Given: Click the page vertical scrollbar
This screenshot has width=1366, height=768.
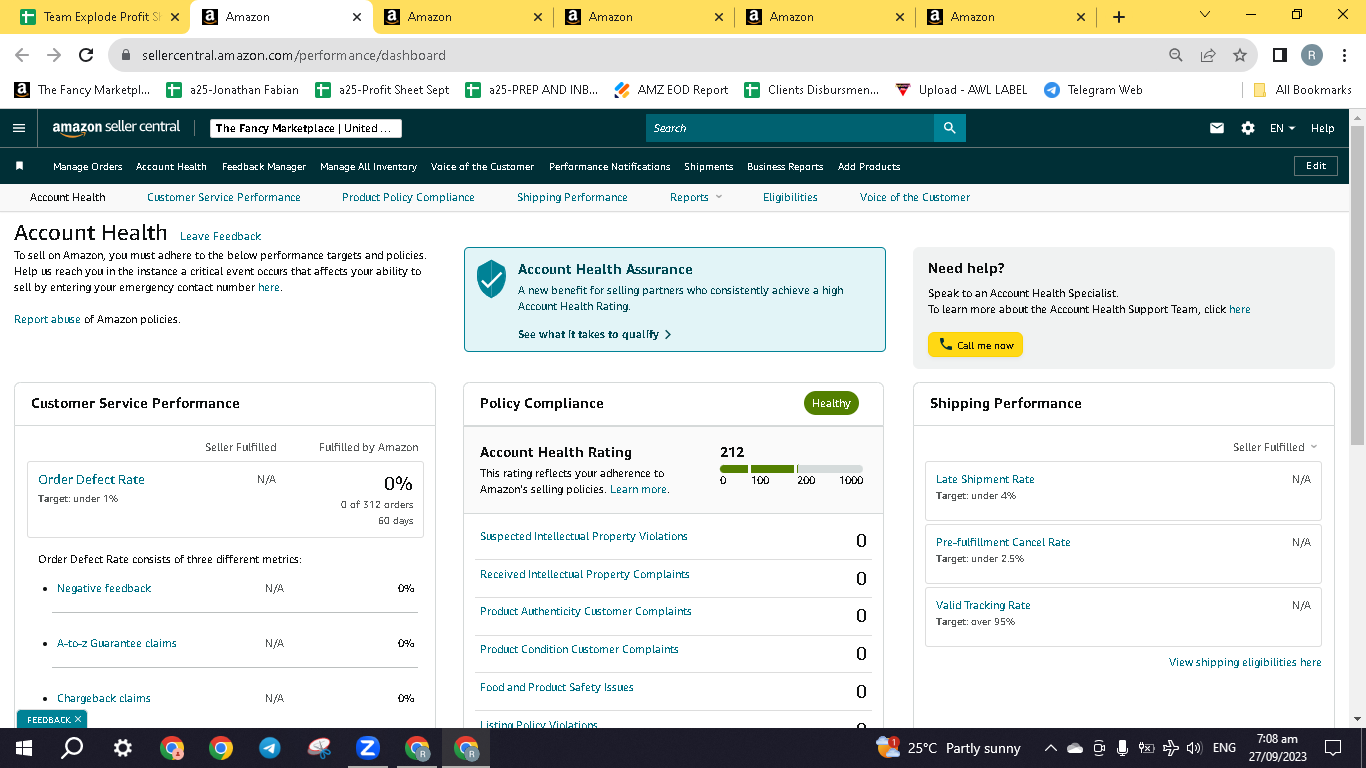Looking at the screenshot, I should tap(1357, 285).
